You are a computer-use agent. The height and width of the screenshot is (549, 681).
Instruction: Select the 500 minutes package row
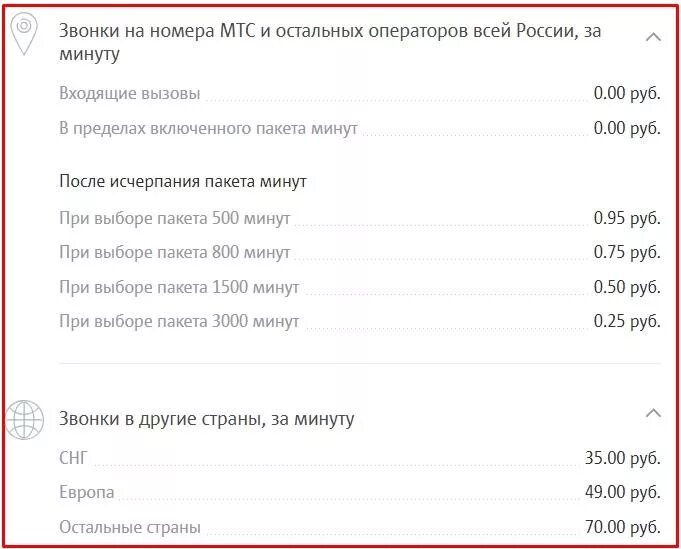174,218
